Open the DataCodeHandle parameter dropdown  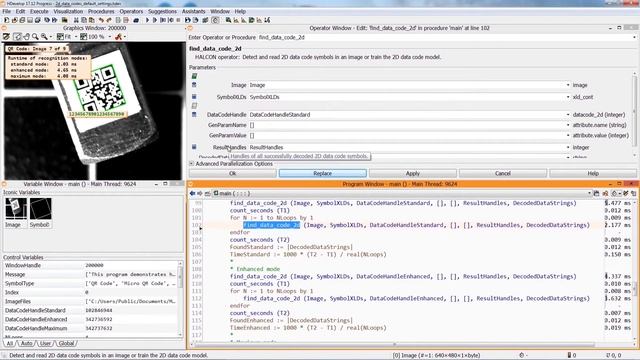567,115
